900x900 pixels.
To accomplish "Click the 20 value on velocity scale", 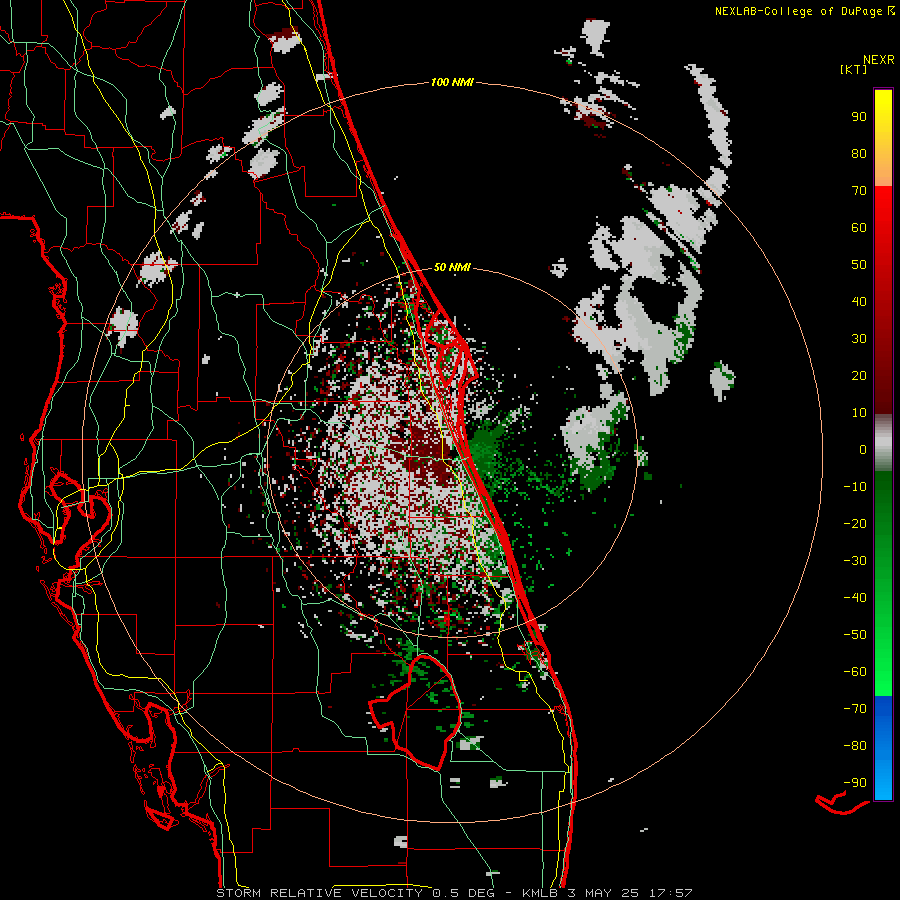I will (859, 376).
